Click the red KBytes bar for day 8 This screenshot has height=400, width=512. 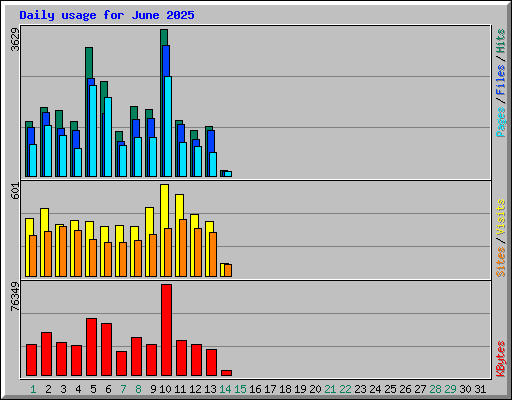click(x=136, y=356)
